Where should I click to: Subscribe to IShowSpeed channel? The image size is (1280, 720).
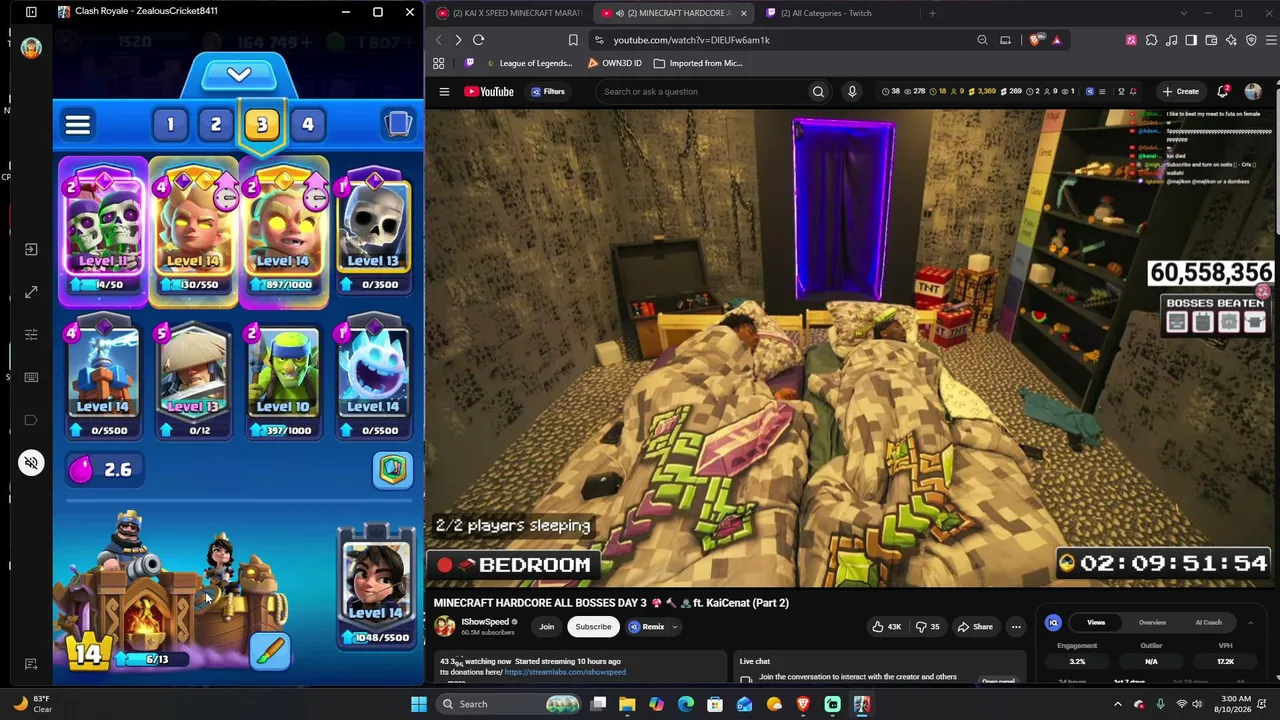tap(593, 627)
